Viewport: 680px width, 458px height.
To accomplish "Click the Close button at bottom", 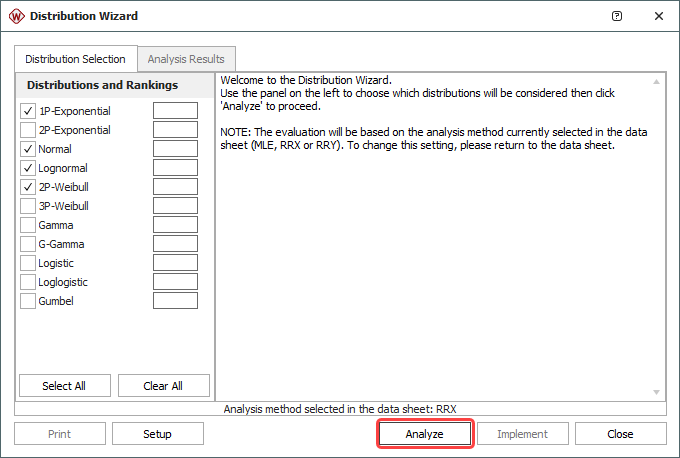I will (x=619, y=434).
